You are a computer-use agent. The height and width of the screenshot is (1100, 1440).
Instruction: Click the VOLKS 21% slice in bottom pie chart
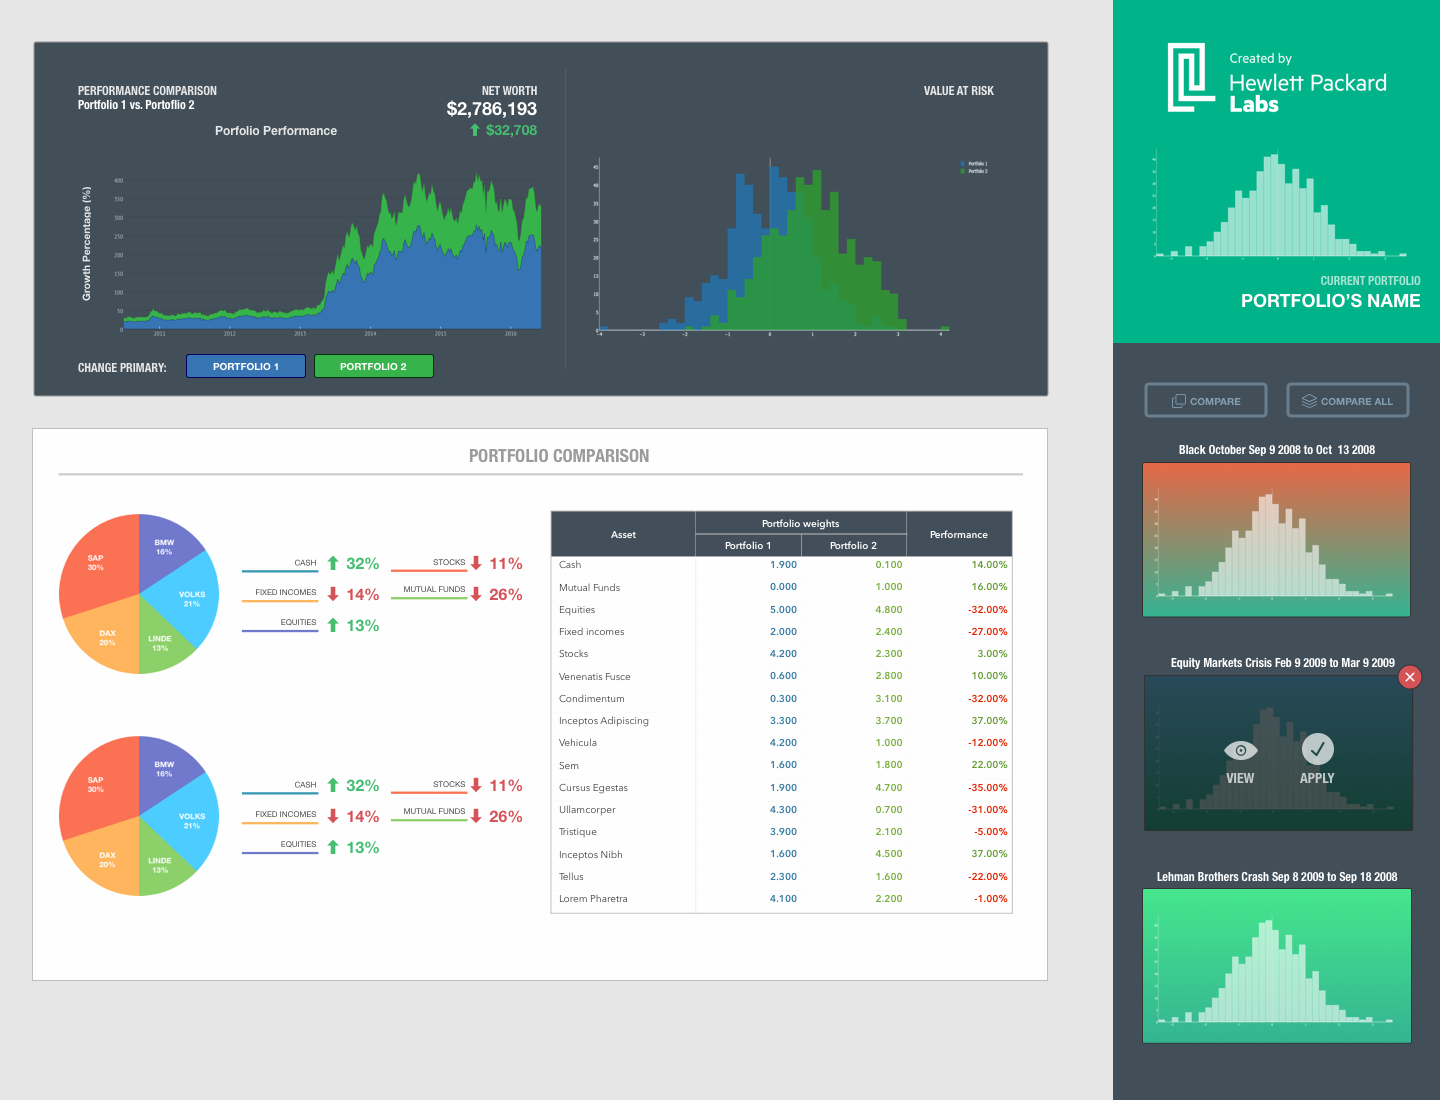(188, 820)
